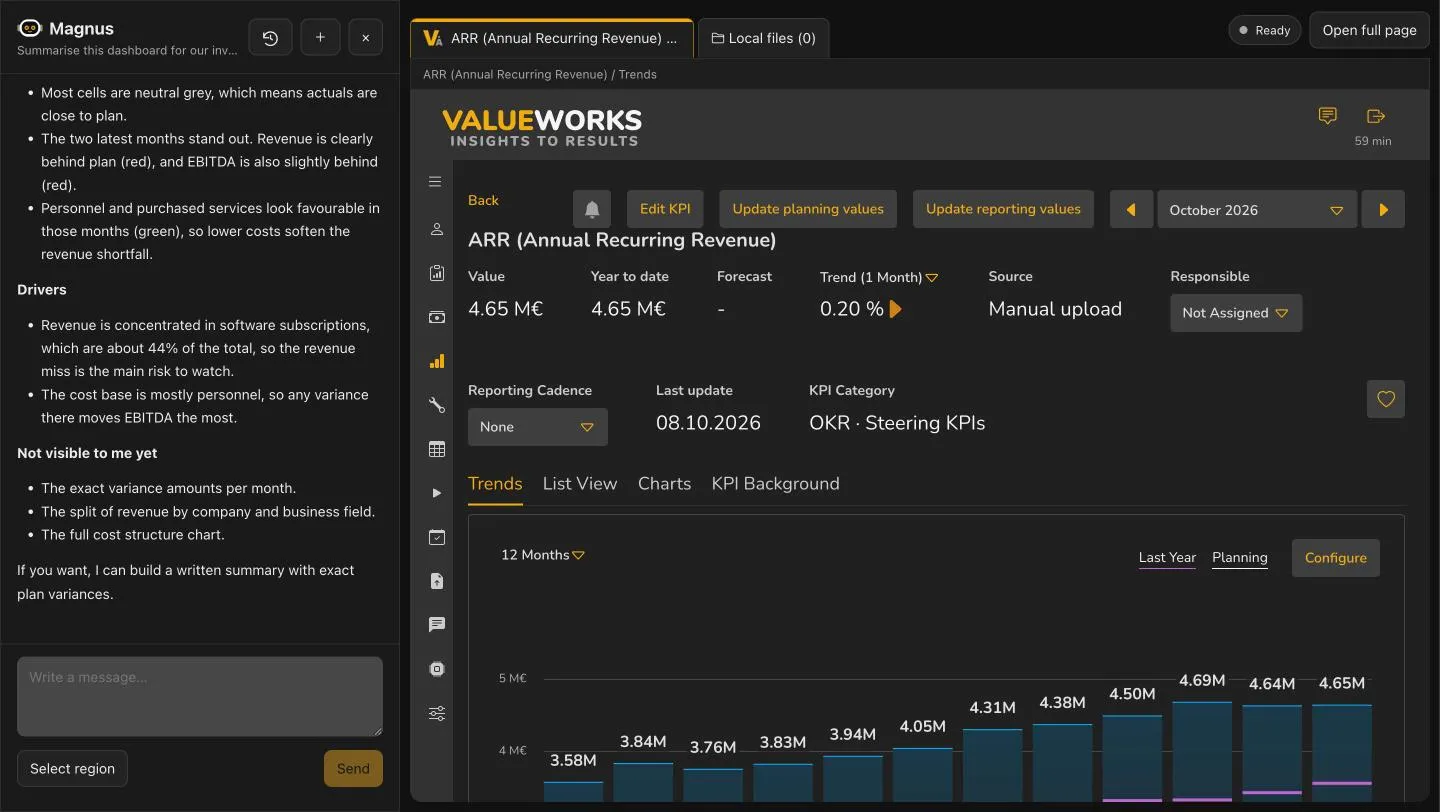
Task: Toggle the favorite heart button
Action: tap(1386, 399)
